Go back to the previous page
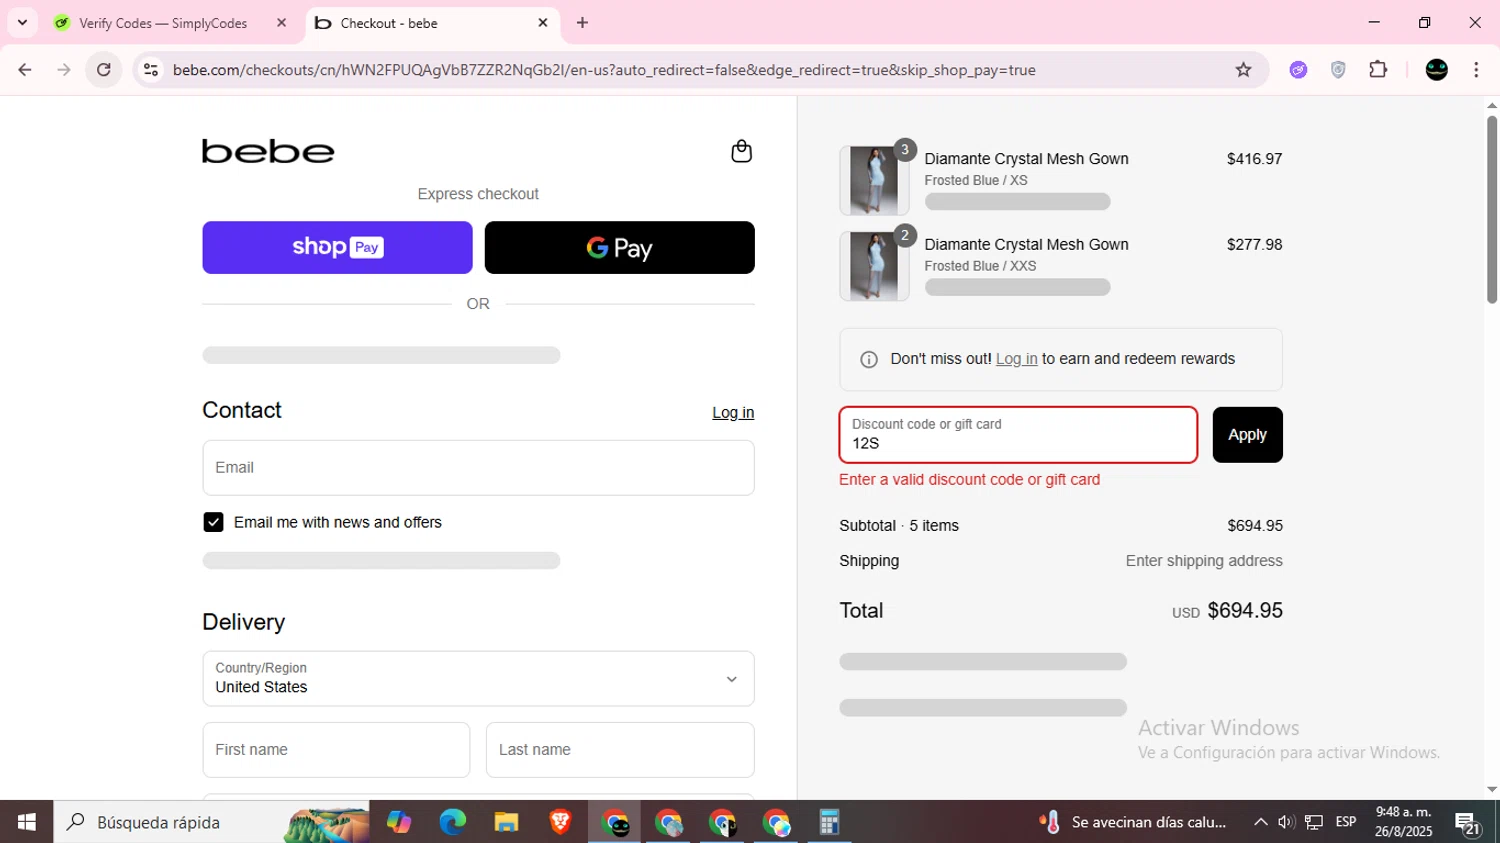This screenshot has width=1500, height=843. pyautogui.click(x=25, y=70)
